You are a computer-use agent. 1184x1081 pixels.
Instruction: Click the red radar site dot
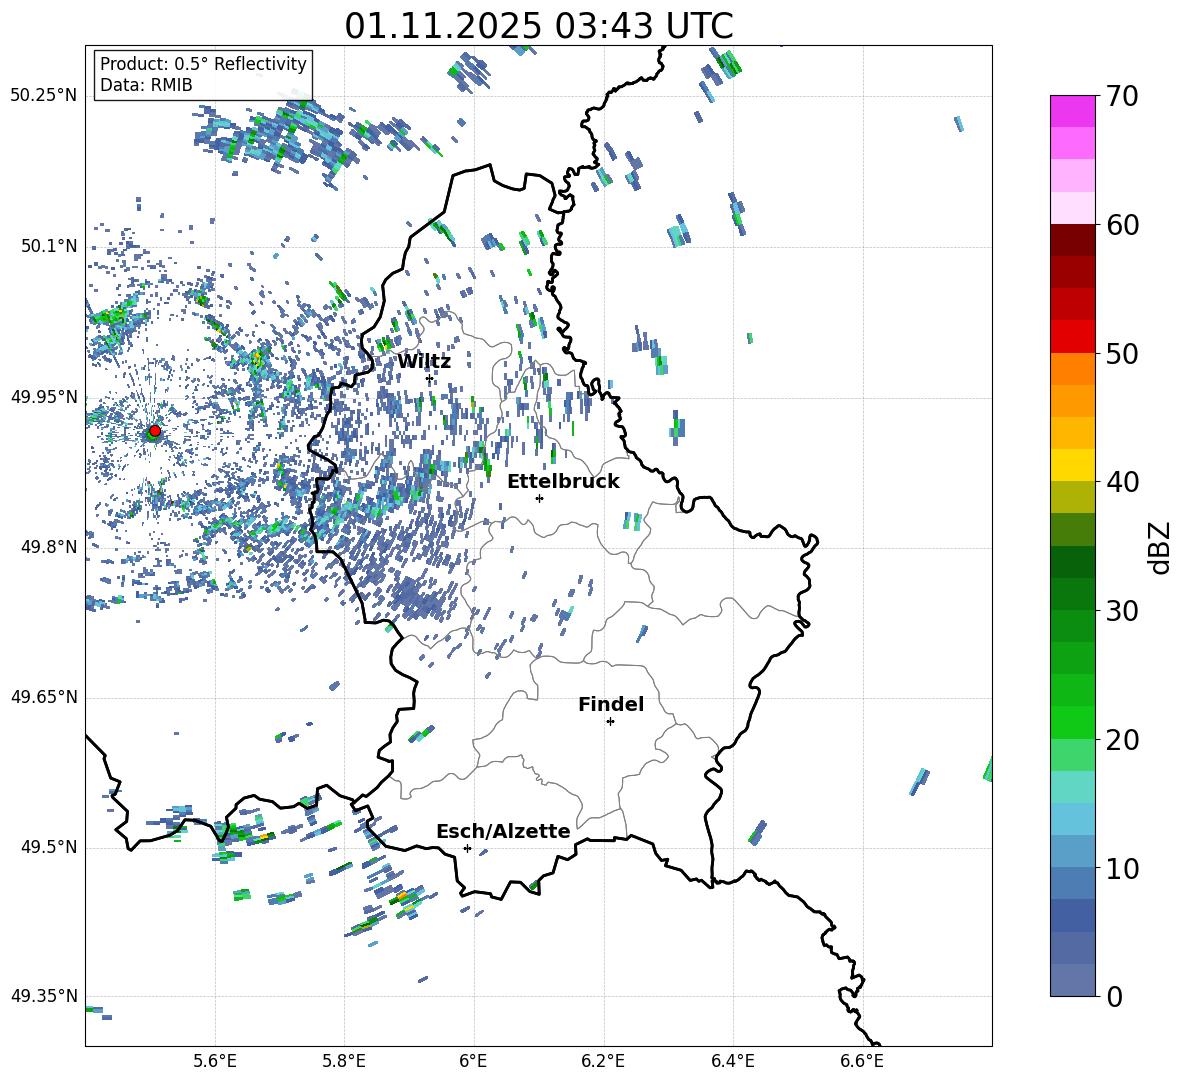tap(154, 431)
